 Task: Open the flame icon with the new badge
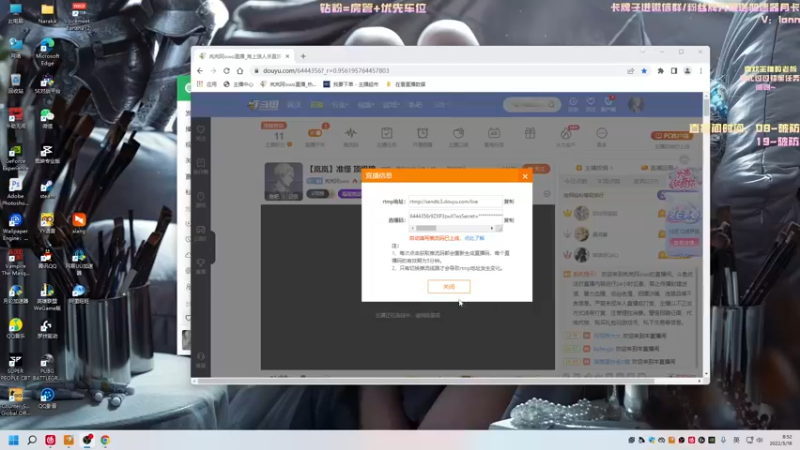pyautogui.click(x=566, y=134)
